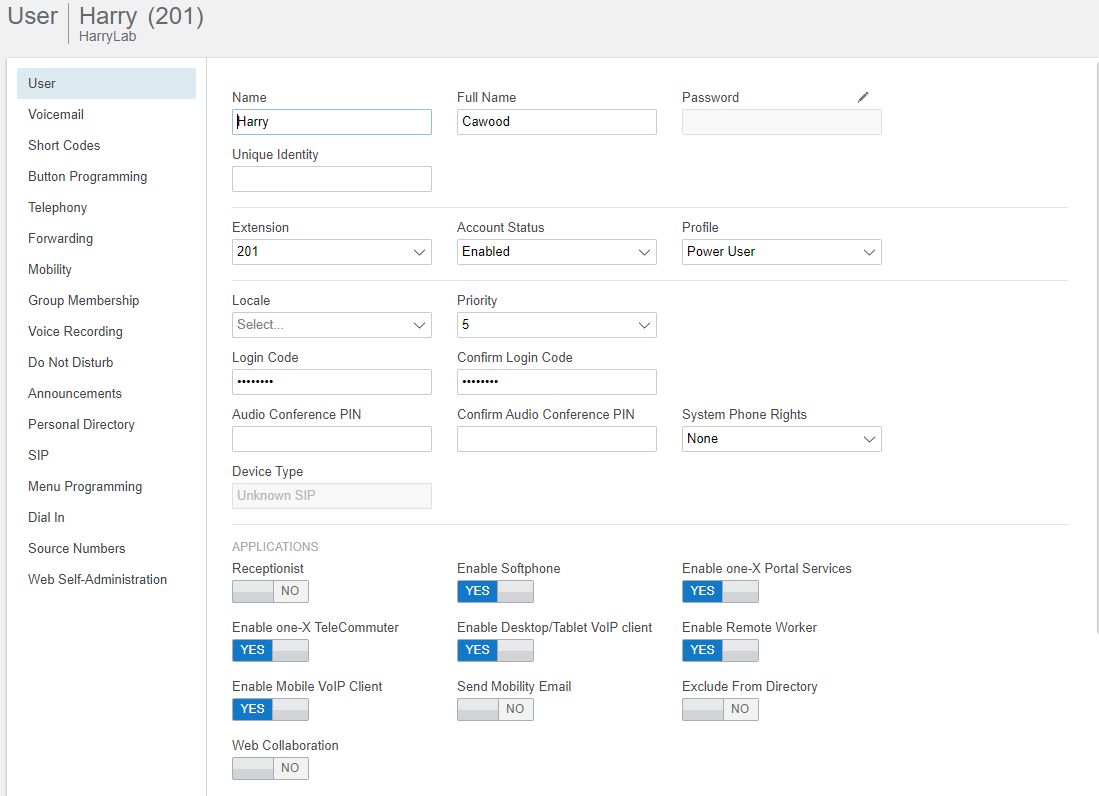
Task: Open the Announcements section
Action: coord(75,393)
